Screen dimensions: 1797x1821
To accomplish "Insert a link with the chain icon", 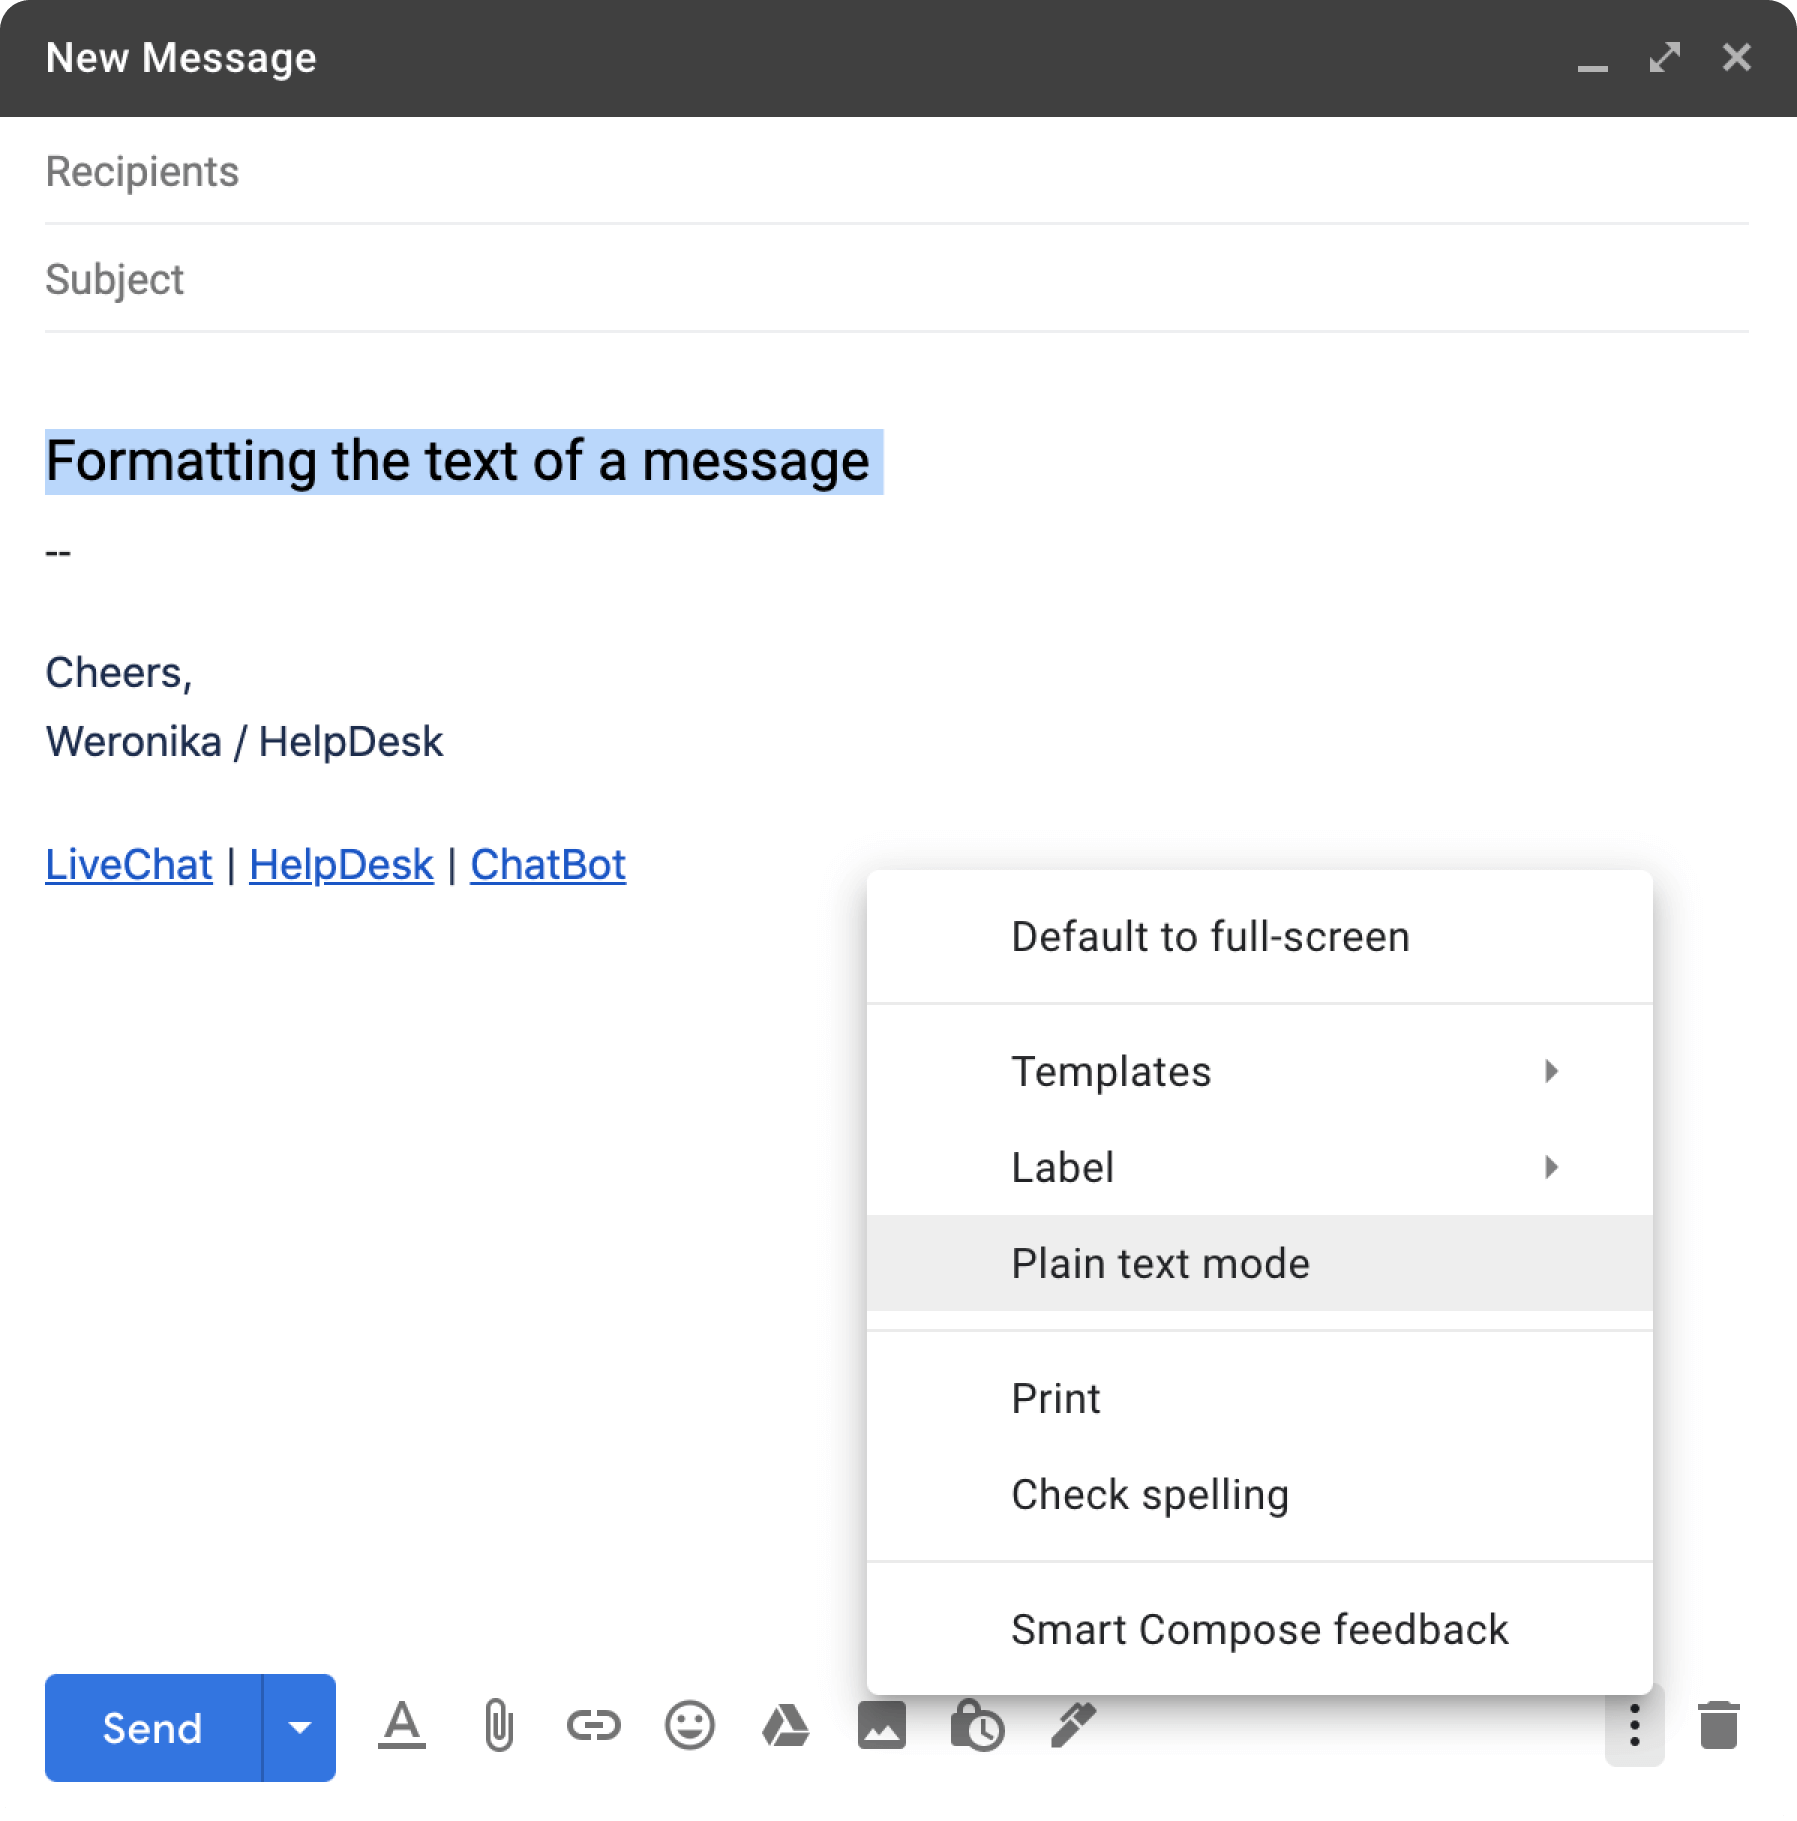I will [593, 1727].
